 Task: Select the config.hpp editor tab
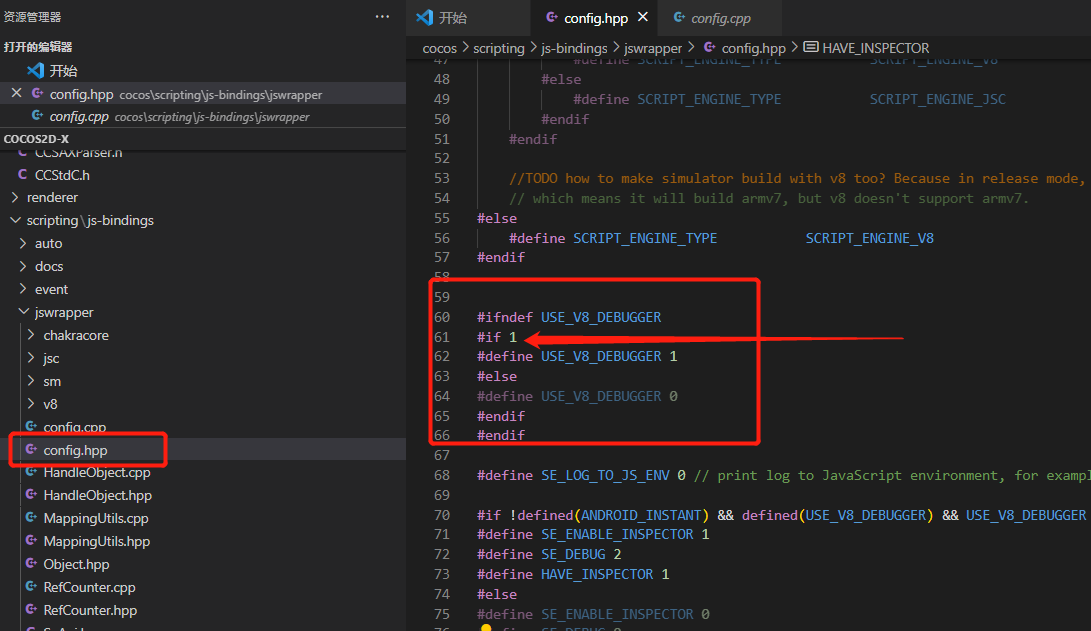click(596, 18)
